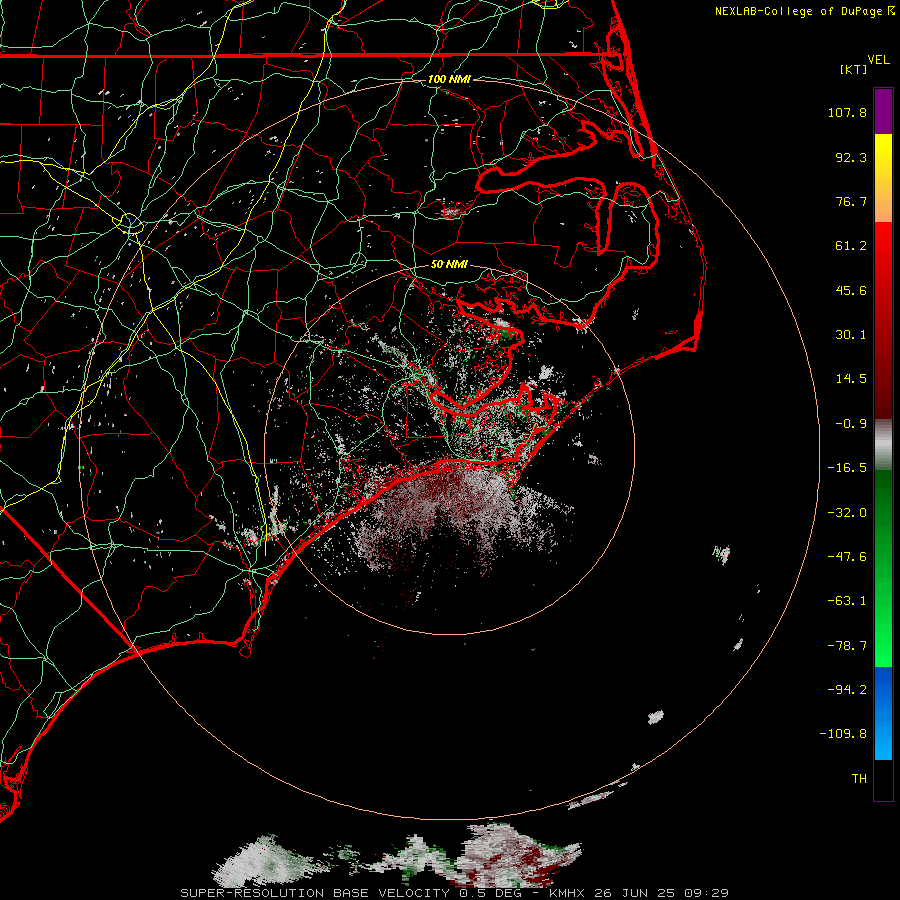Click the 14.5 legend value
The image size is (900, 900).
click(851, 379)
